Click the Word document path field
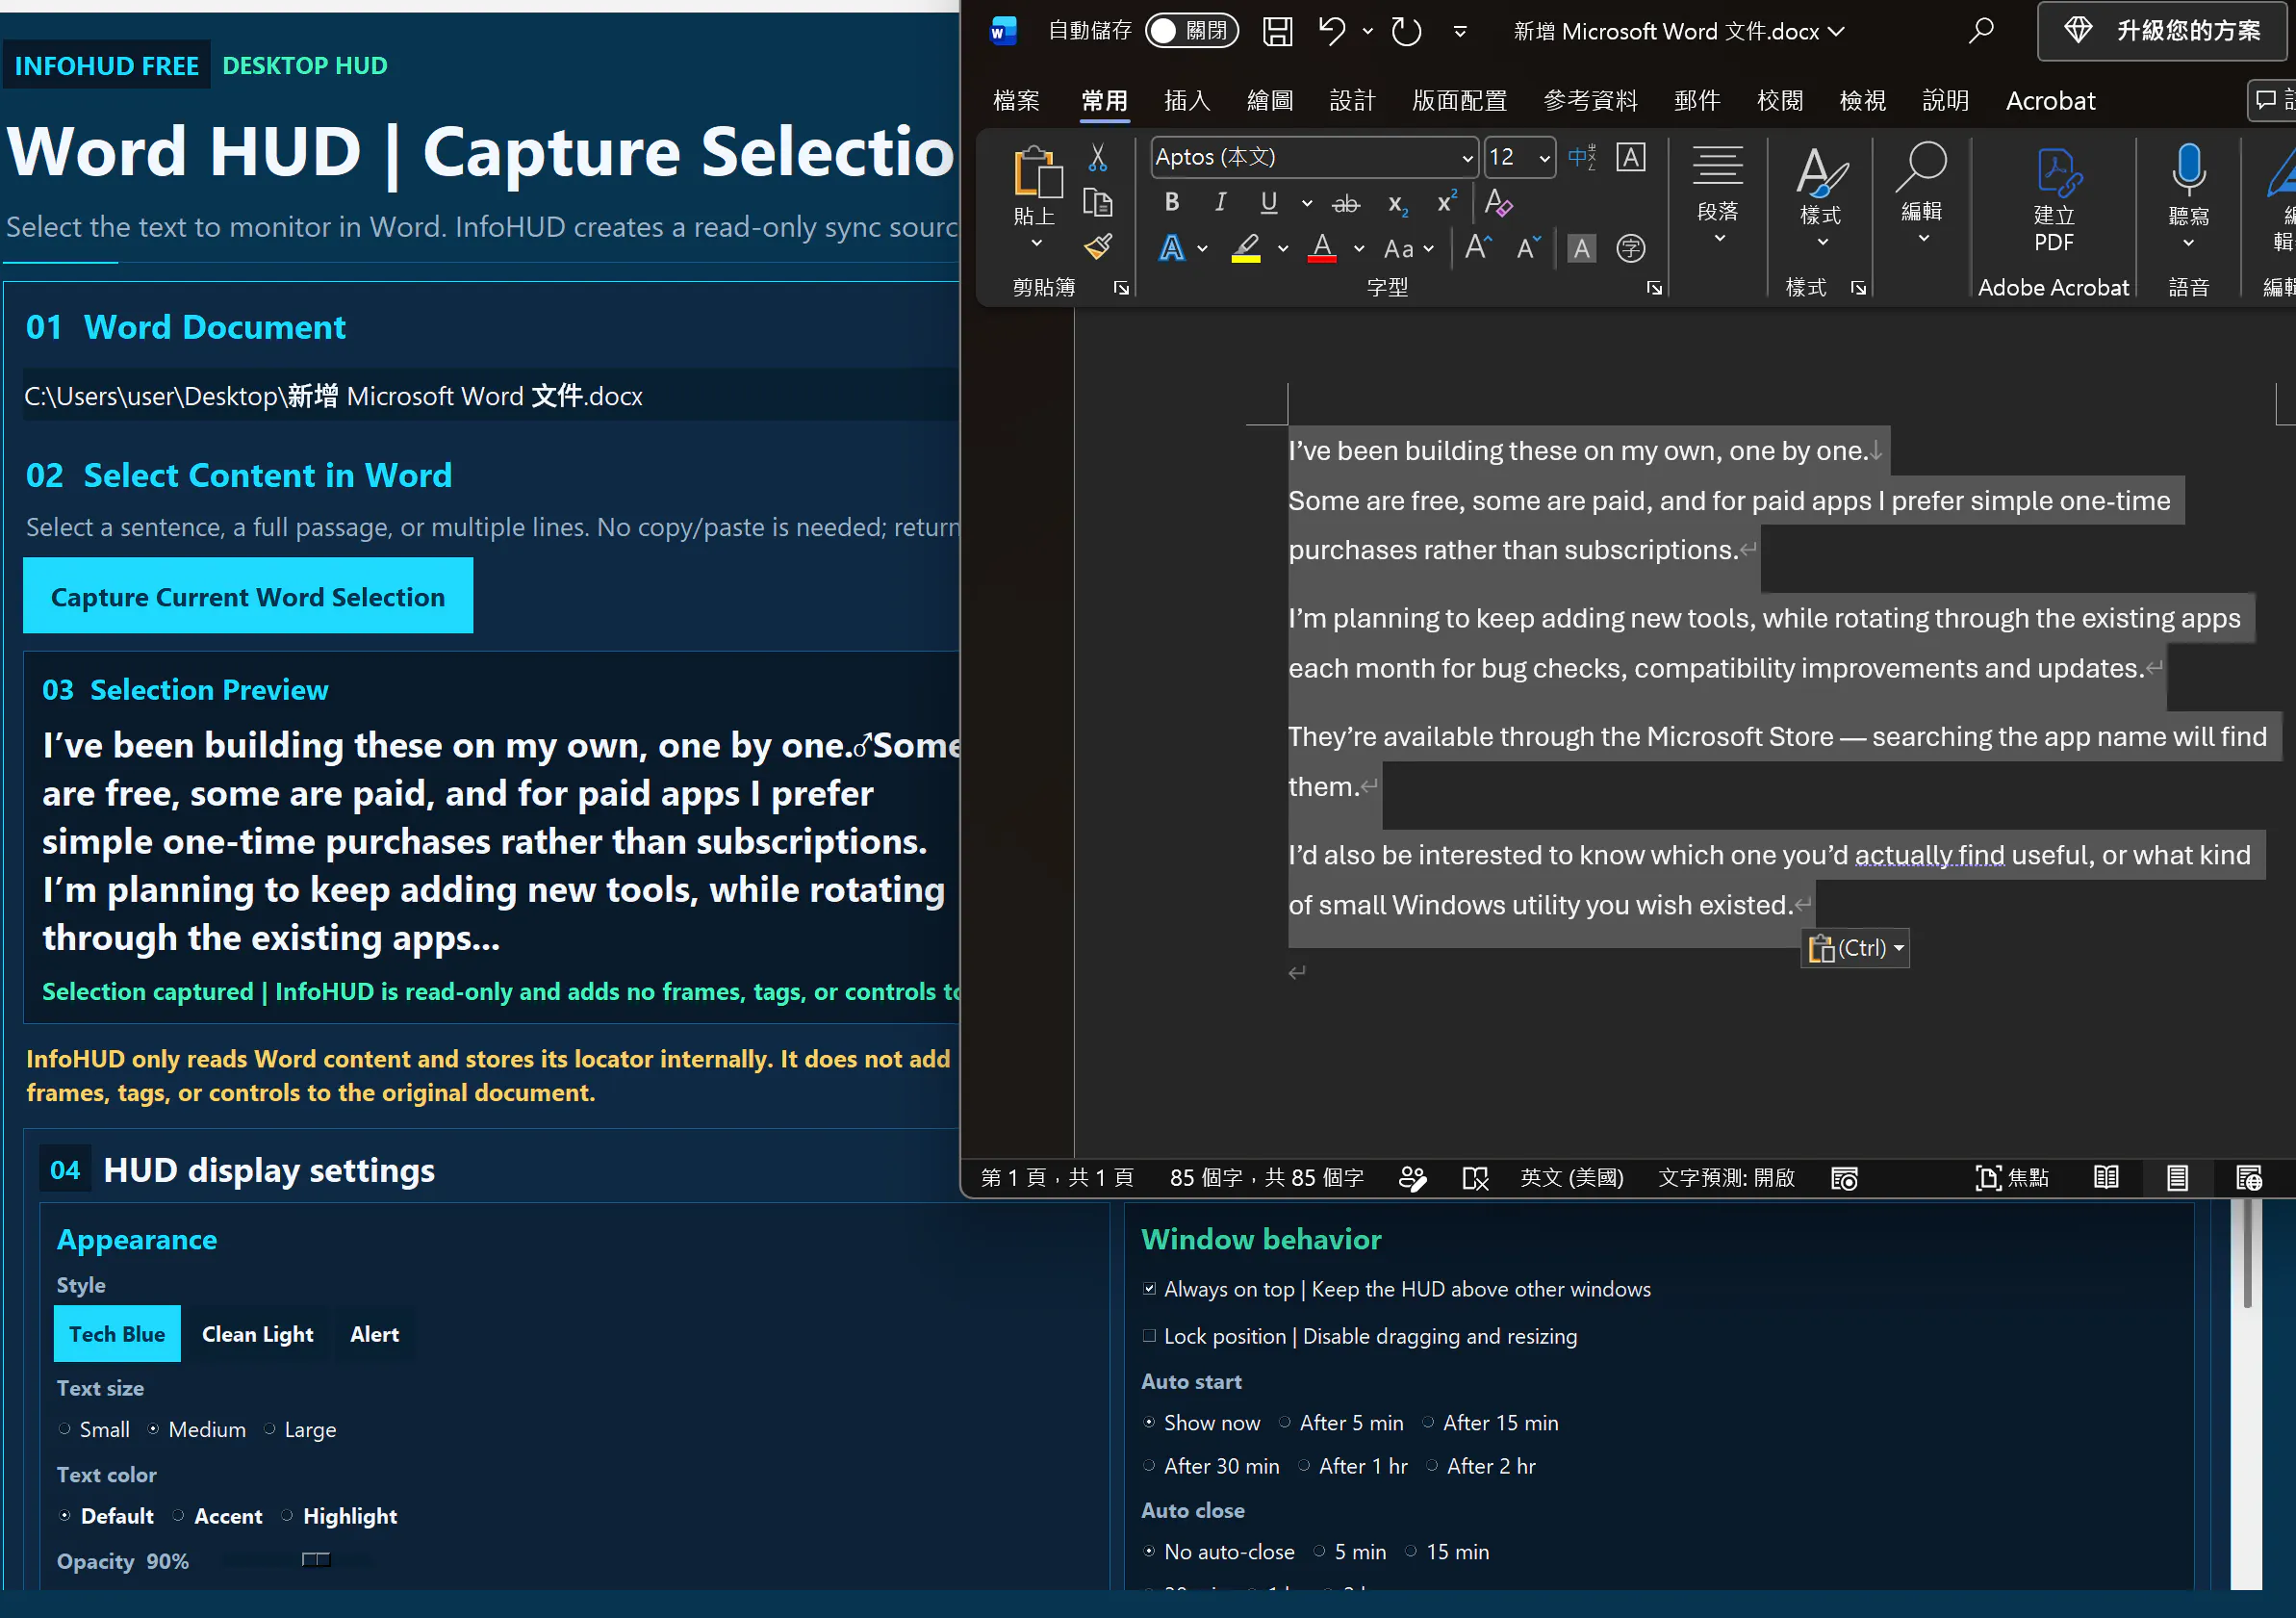Screen dimensions: 2296x1618 point(490,396)
